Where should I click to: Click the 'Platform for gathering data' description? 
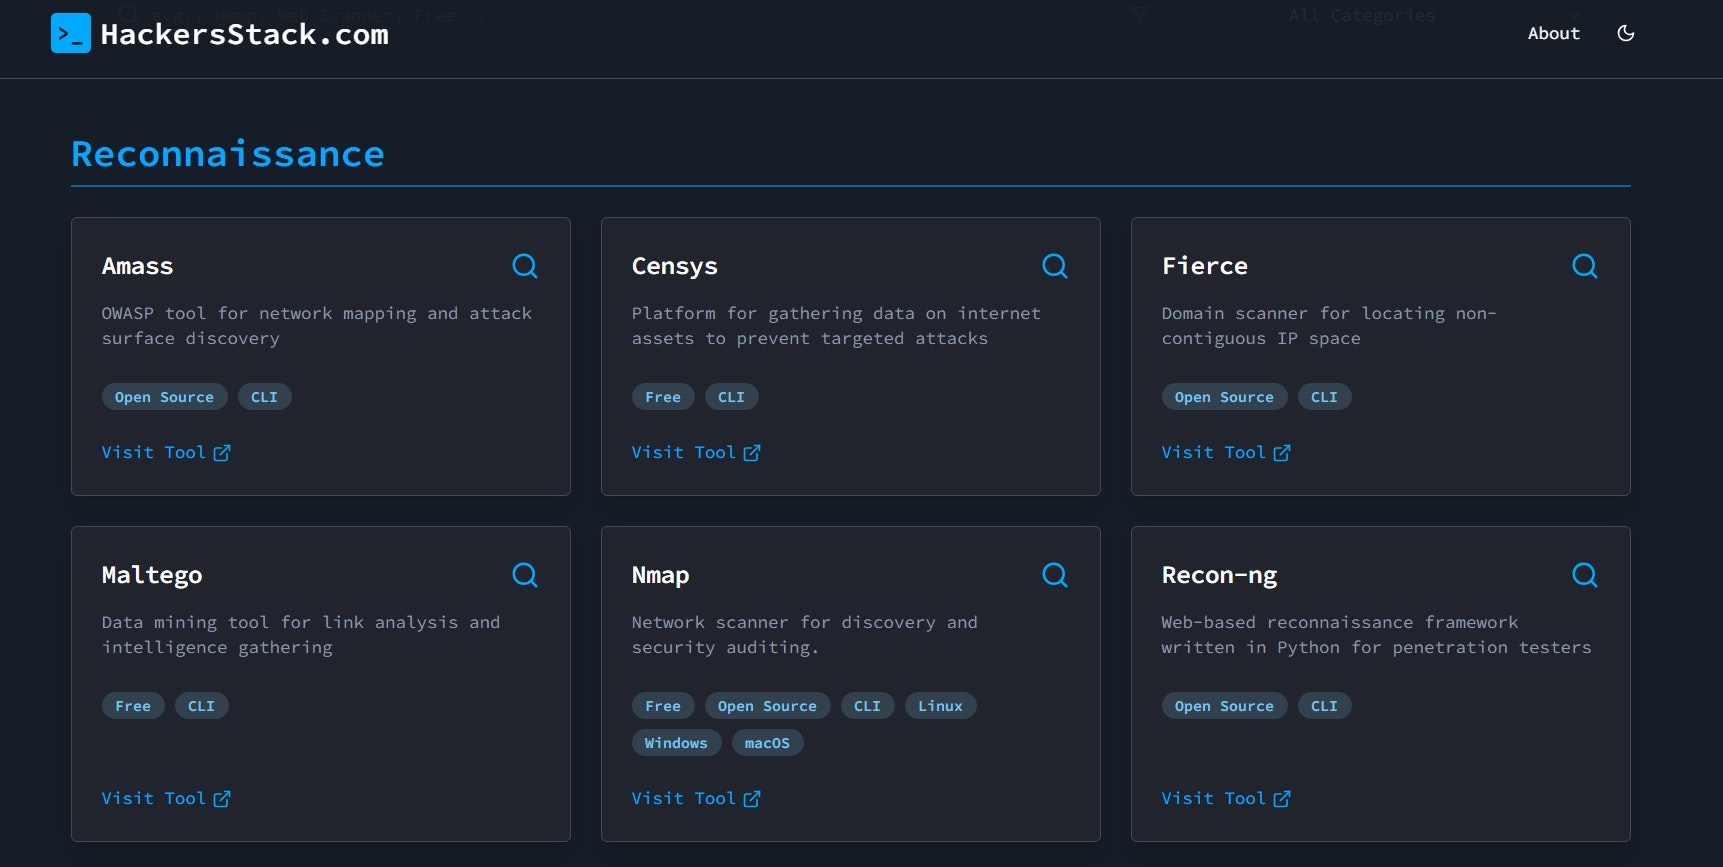click(x=836, y=326)
